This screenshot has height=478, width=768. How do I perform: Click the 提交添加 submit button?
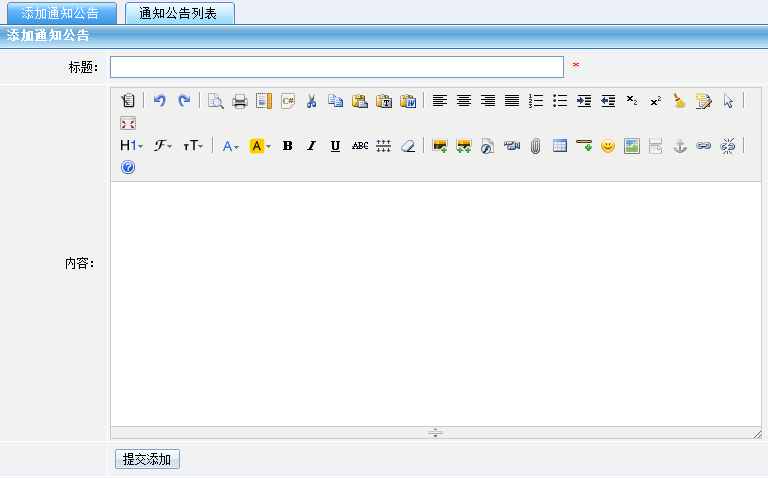pyautogui.click(x=147, y=460)
